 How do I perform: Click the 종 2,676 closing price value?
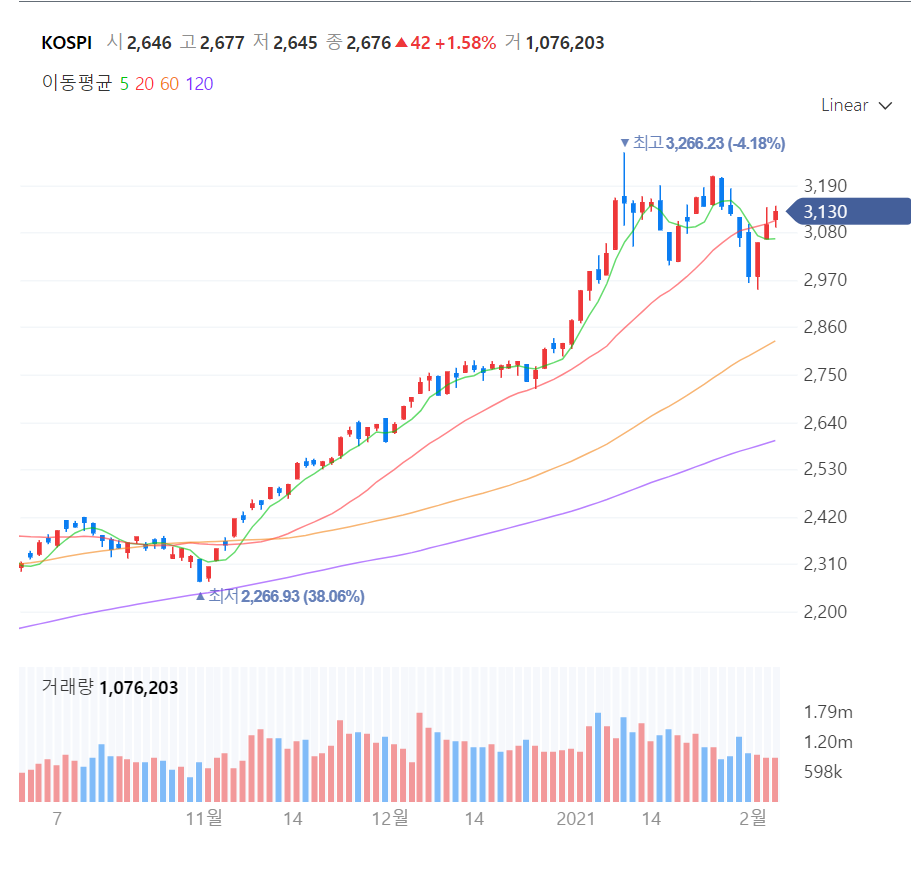(368, 43)
